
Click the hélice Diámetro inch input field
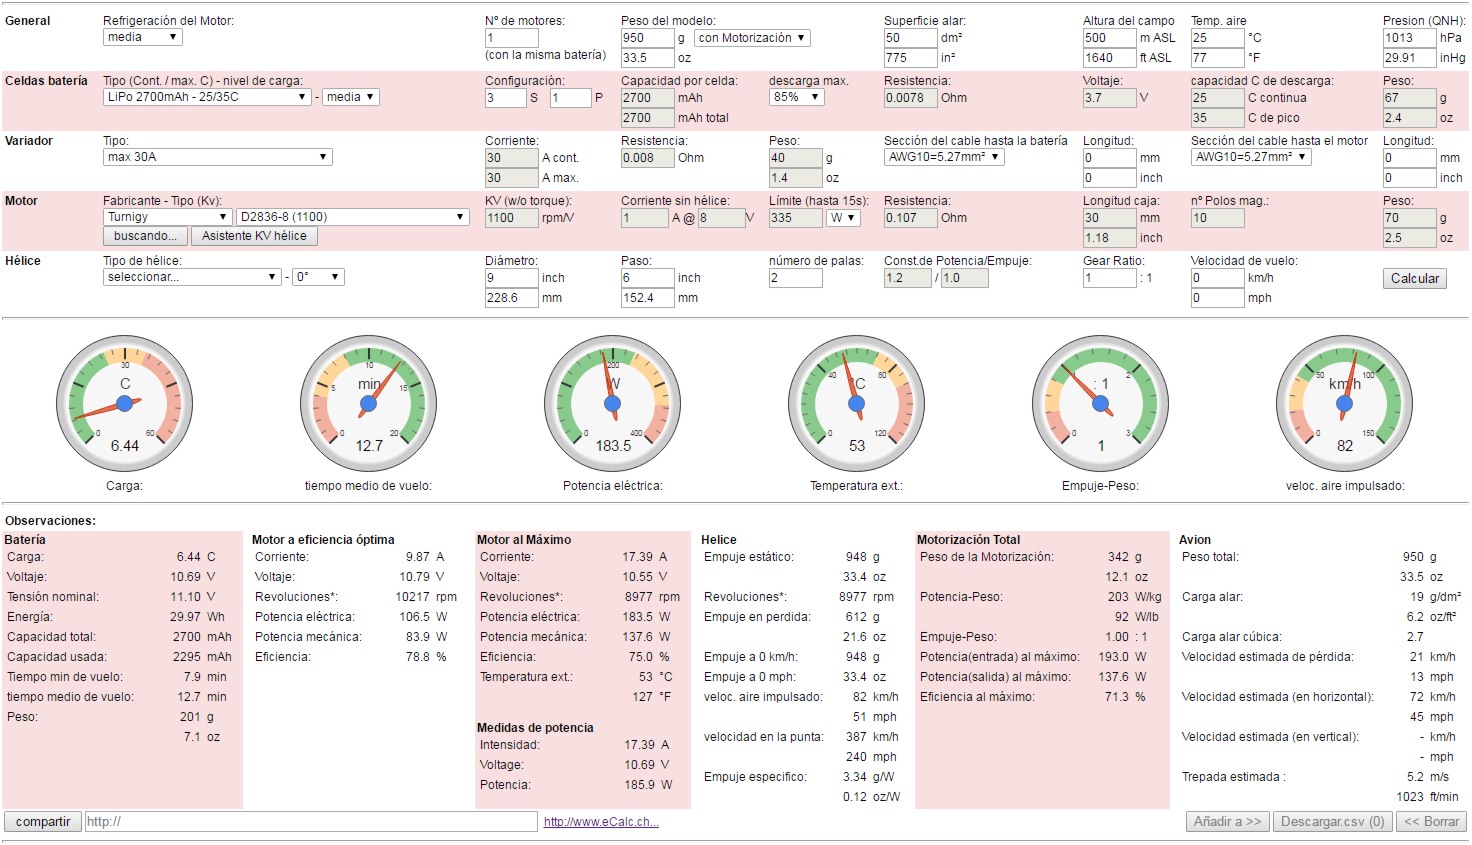coord(511,278)
